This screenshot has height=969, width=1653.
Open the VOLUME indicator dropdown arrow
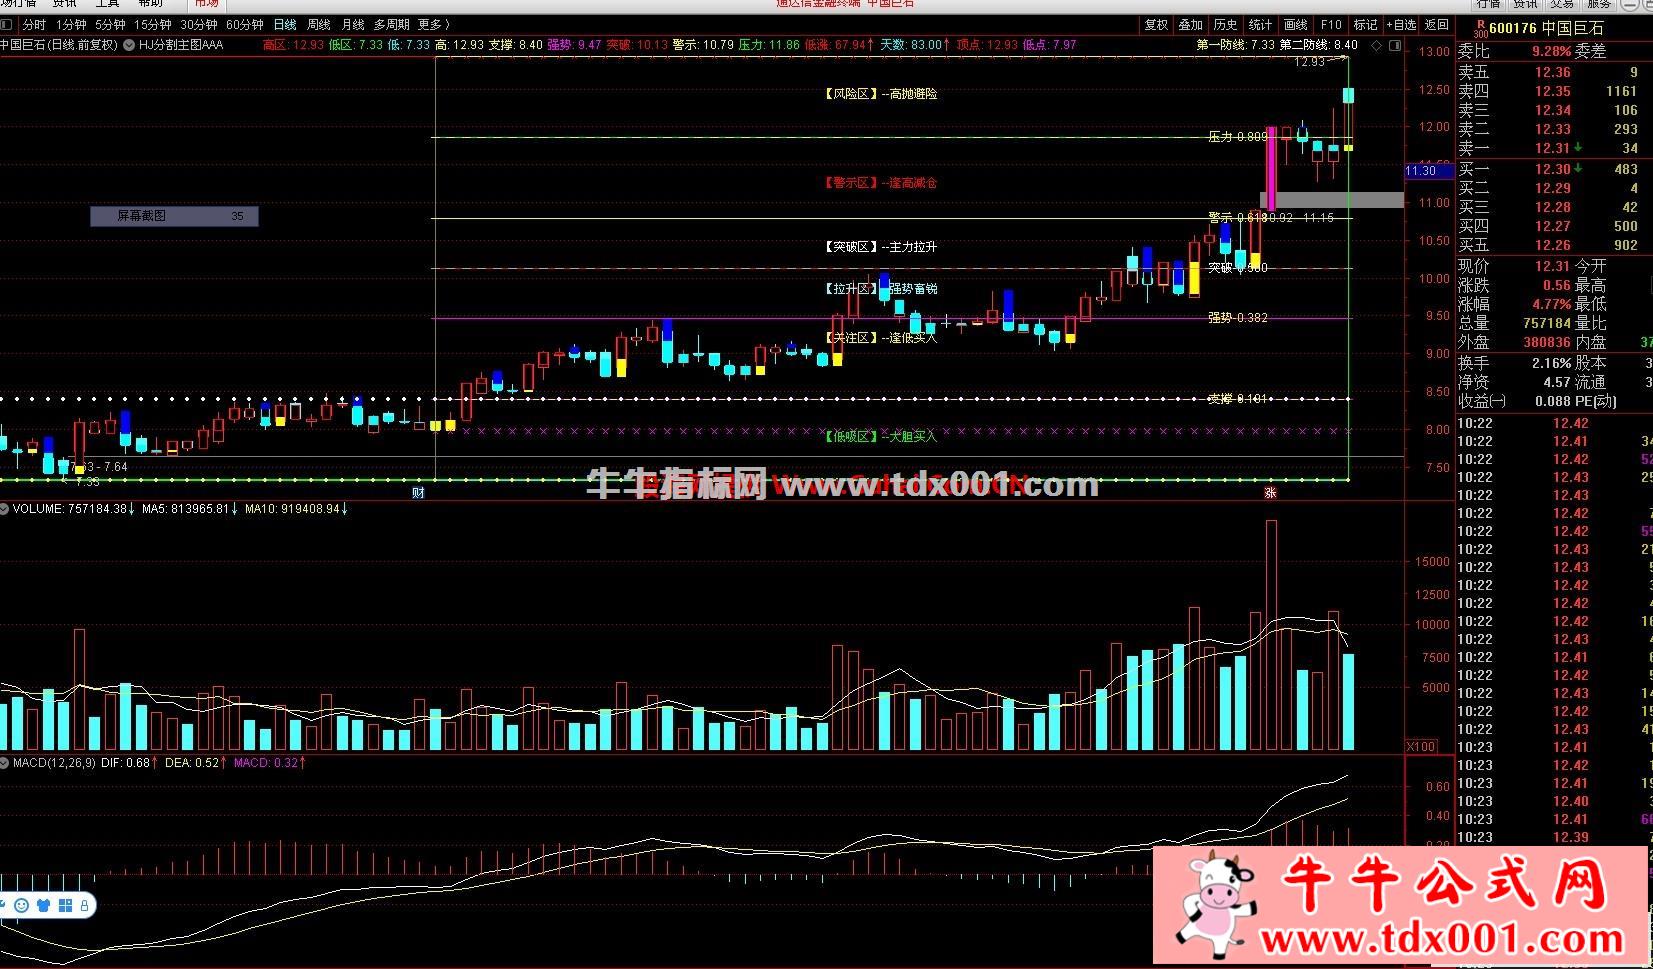click(x=5, y=509)
